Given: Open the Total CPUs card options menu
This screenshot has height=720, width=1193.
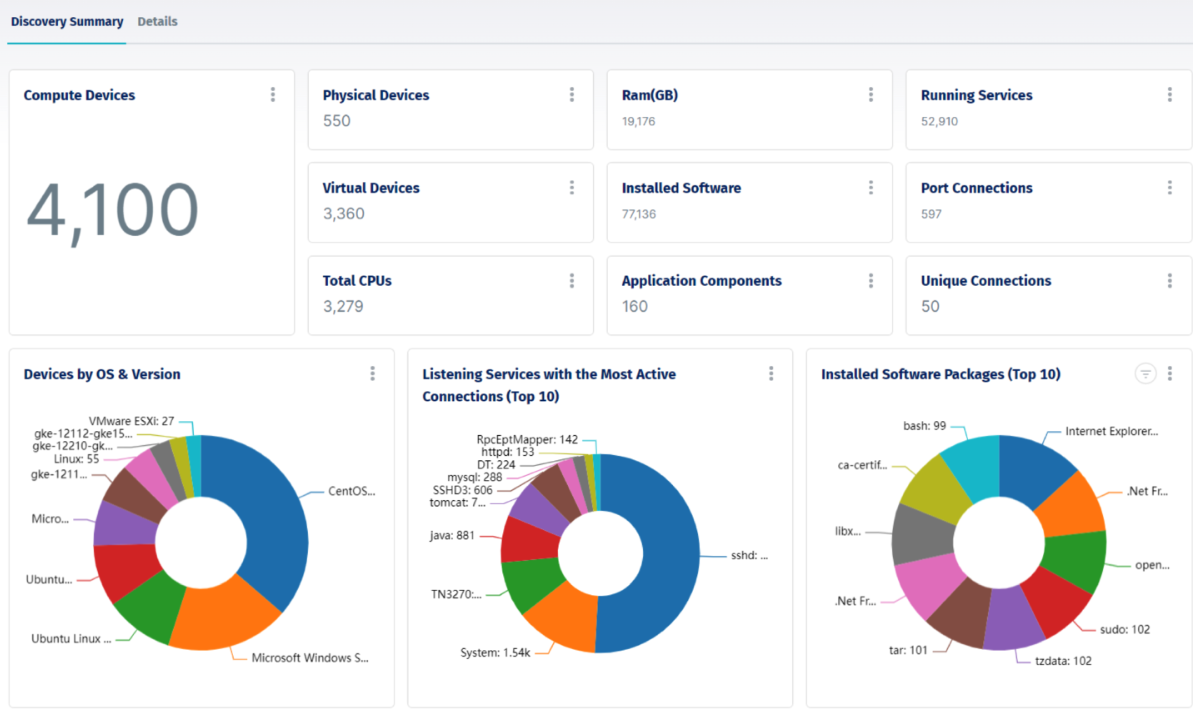Looking at the screenshot, I should coord(571,280).
